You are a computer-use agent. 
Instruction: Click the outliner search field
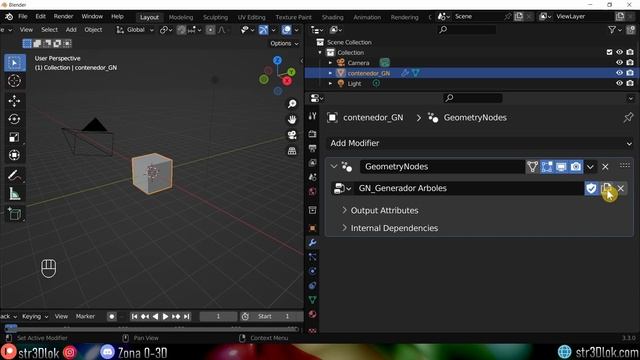pos(467,30)
